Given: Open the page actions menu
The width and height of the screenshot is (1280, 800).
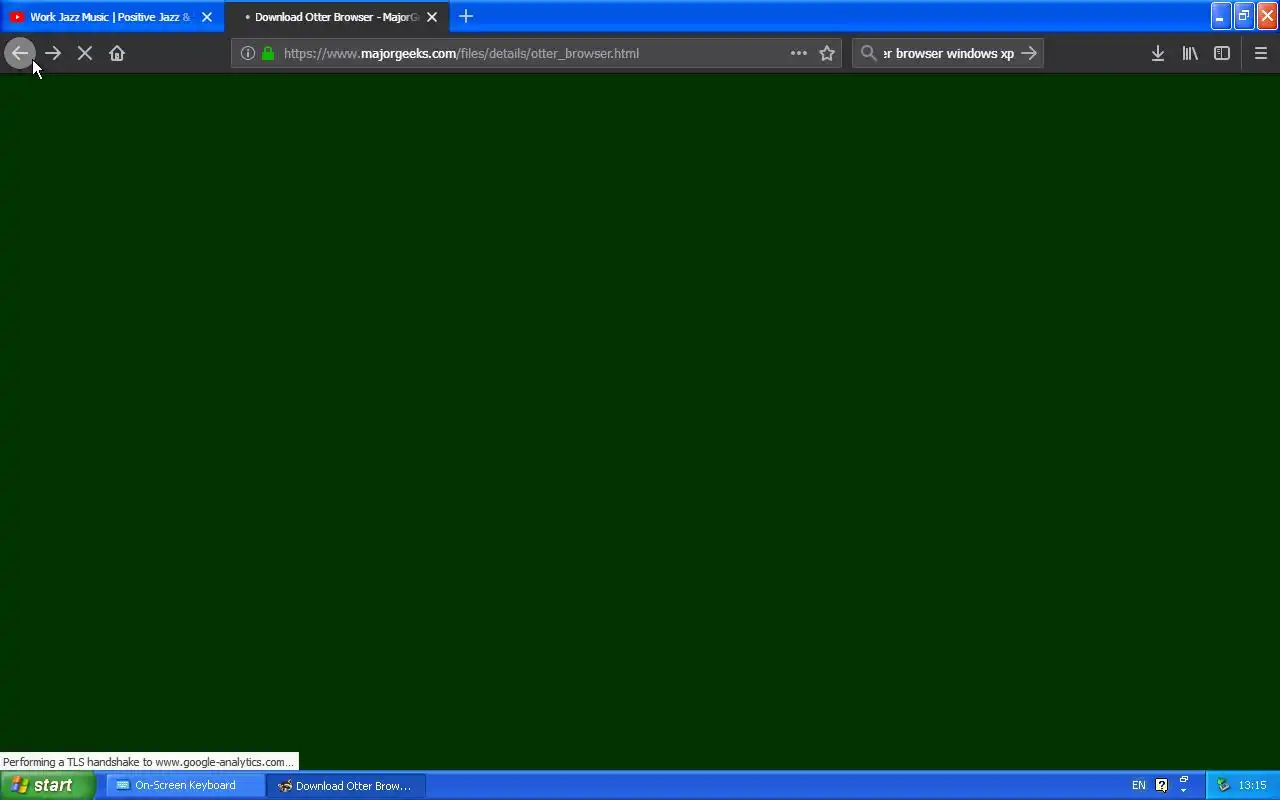Looking at the screenshot, I should coord(798,53).
